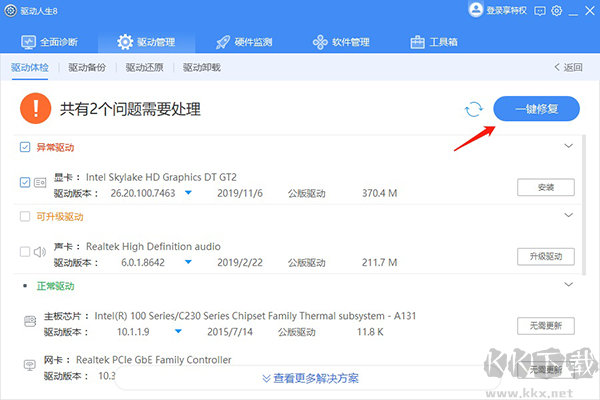The width and height of the screenshot is (600, 400).
Task: Click the driver list vertical scrollbar
Action: [584, 205]
